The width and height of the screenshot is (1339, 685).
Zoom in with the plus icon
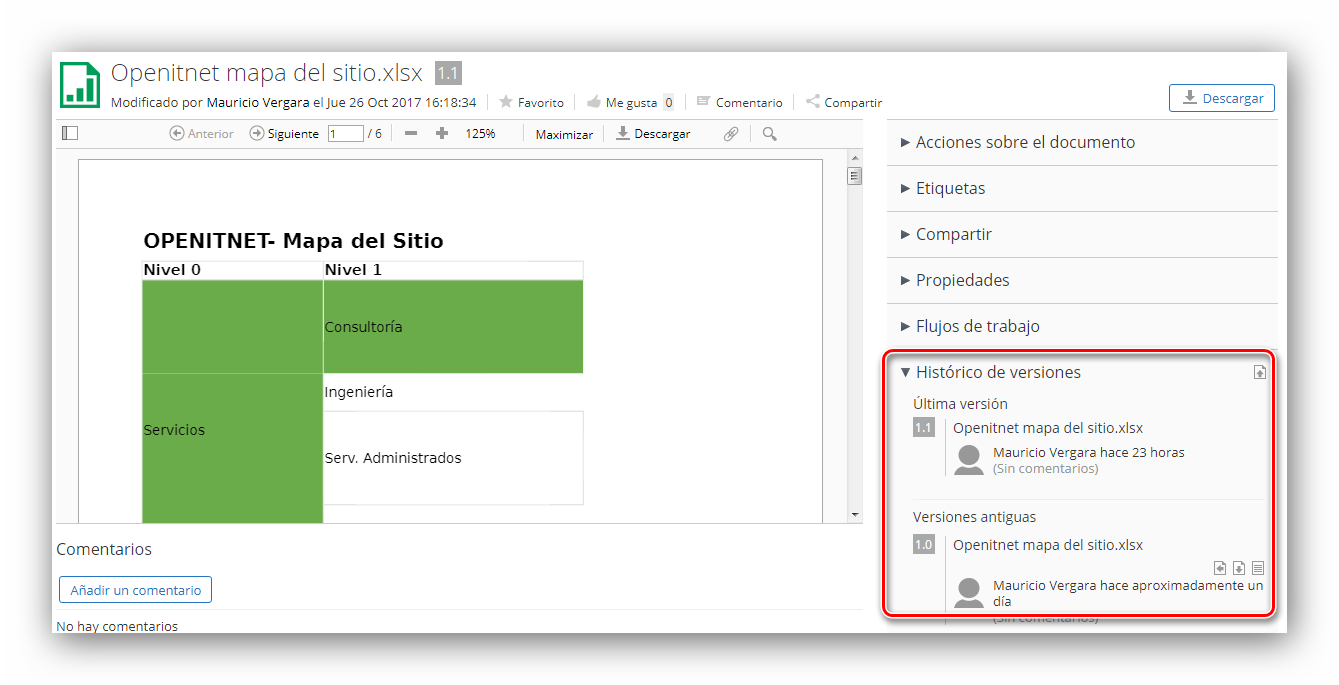tap(442, 133)
